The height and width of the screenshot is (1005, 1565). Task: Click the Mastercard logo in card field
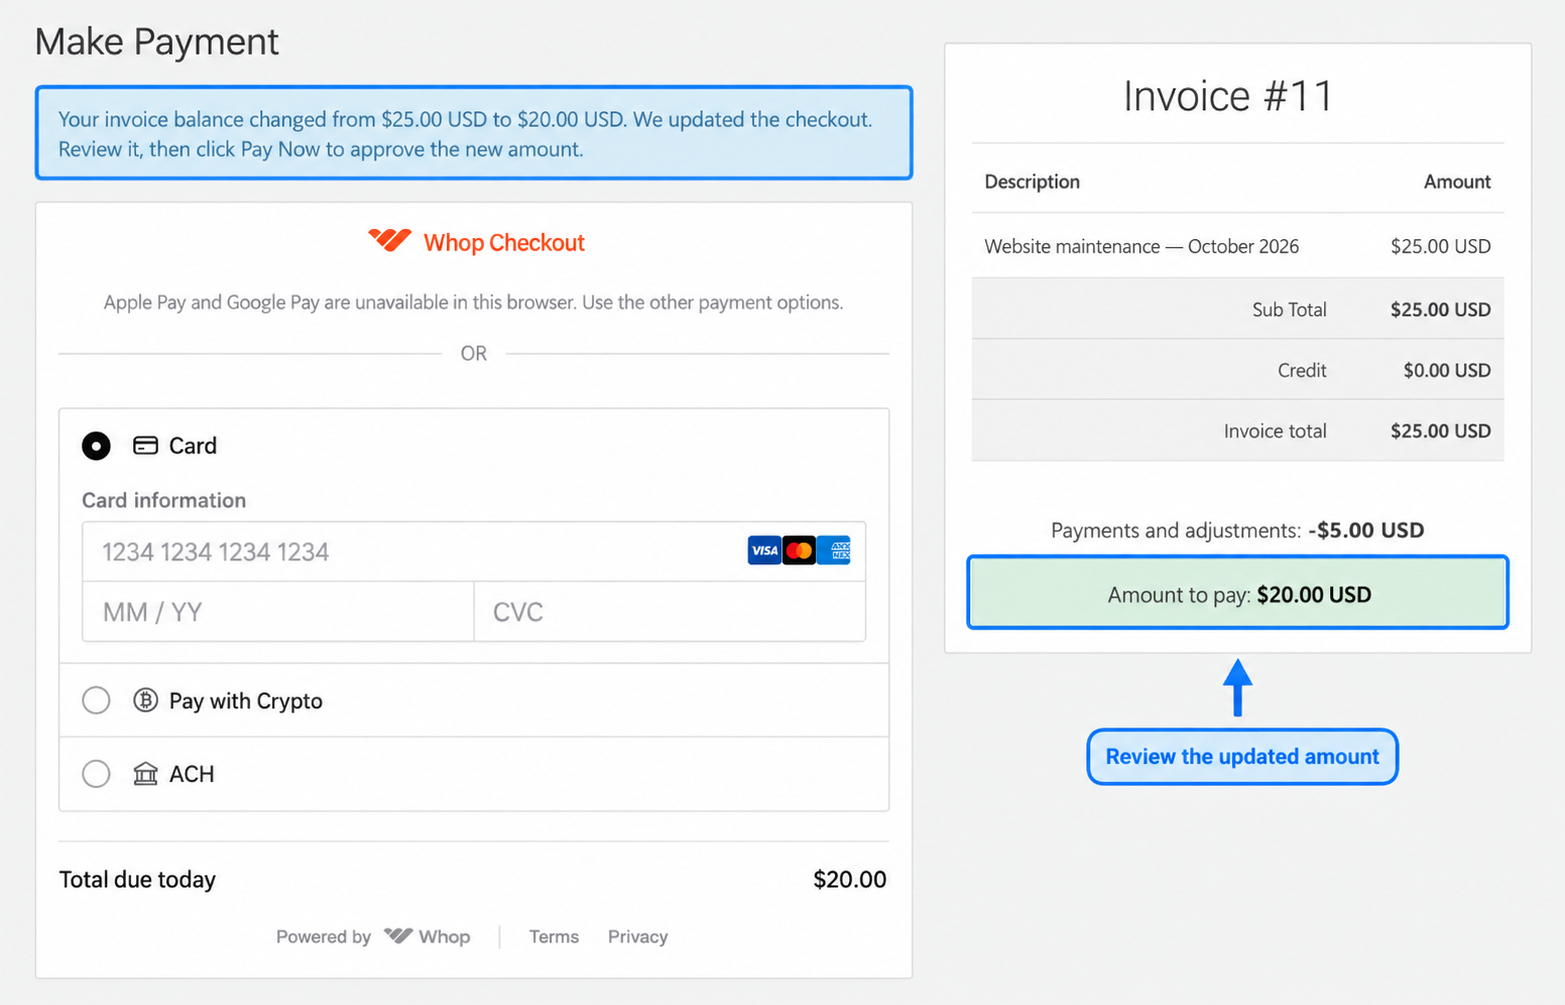(x=799, y=550)
